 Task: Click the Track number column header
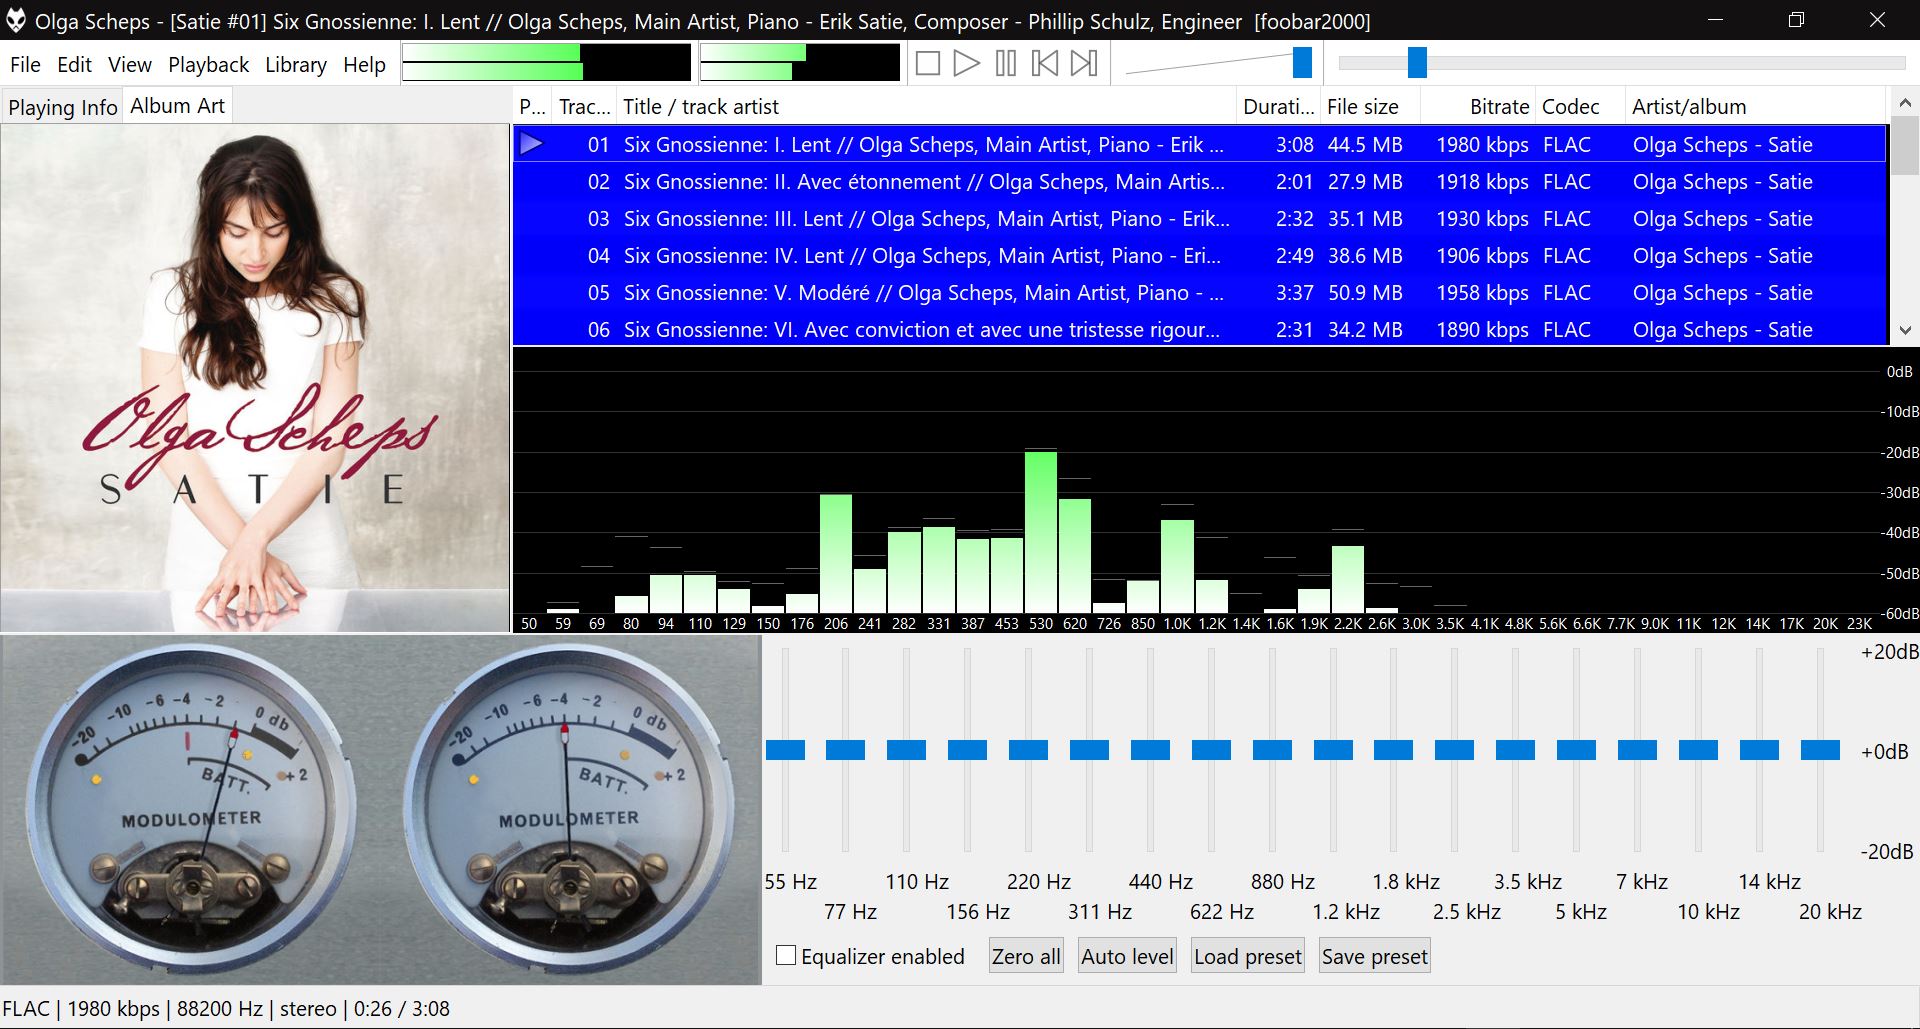click(584, 107)
